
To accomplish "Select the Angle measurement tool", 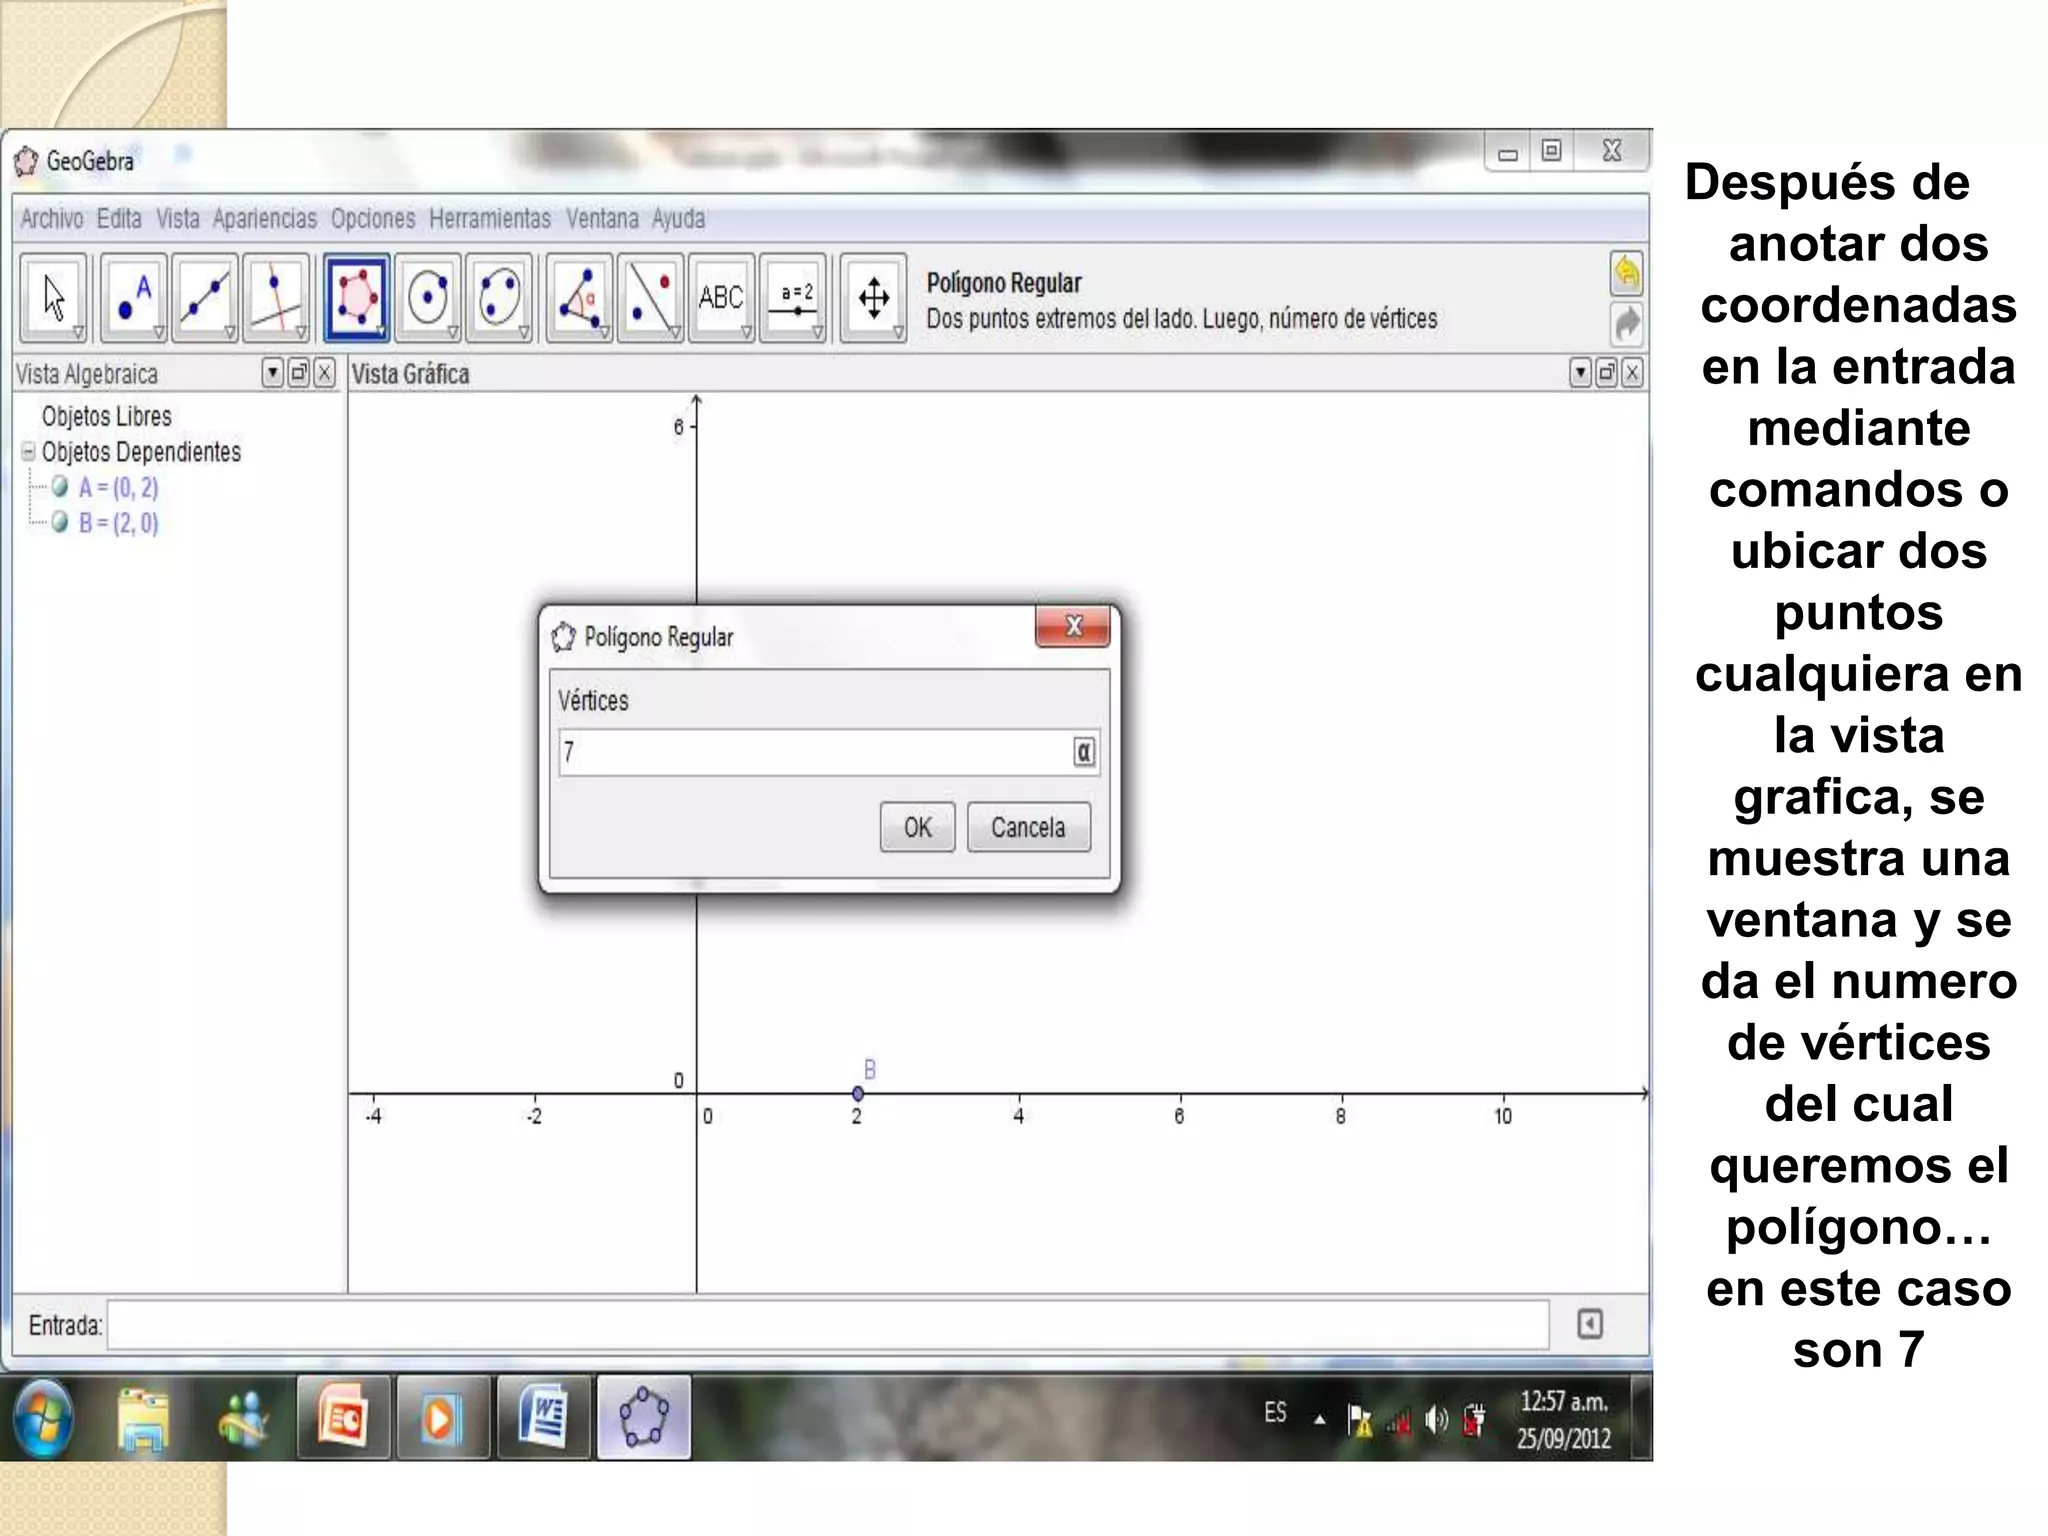I will coord(579,297).
